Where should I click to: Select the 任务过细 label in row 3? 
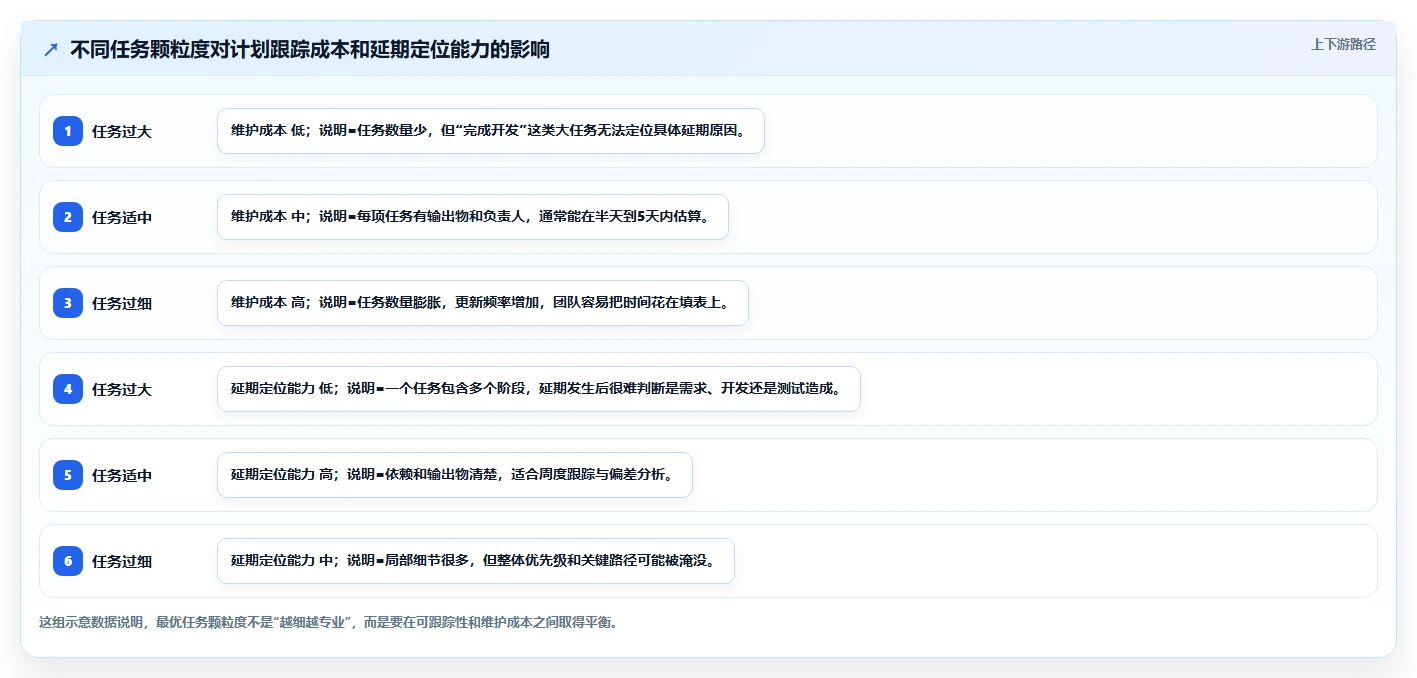122,303
